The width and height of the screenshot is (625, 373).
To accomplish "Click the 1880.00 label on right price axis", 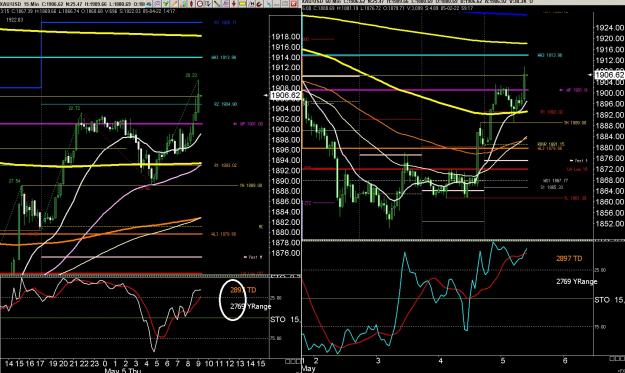I will click(x=610, y=147).
